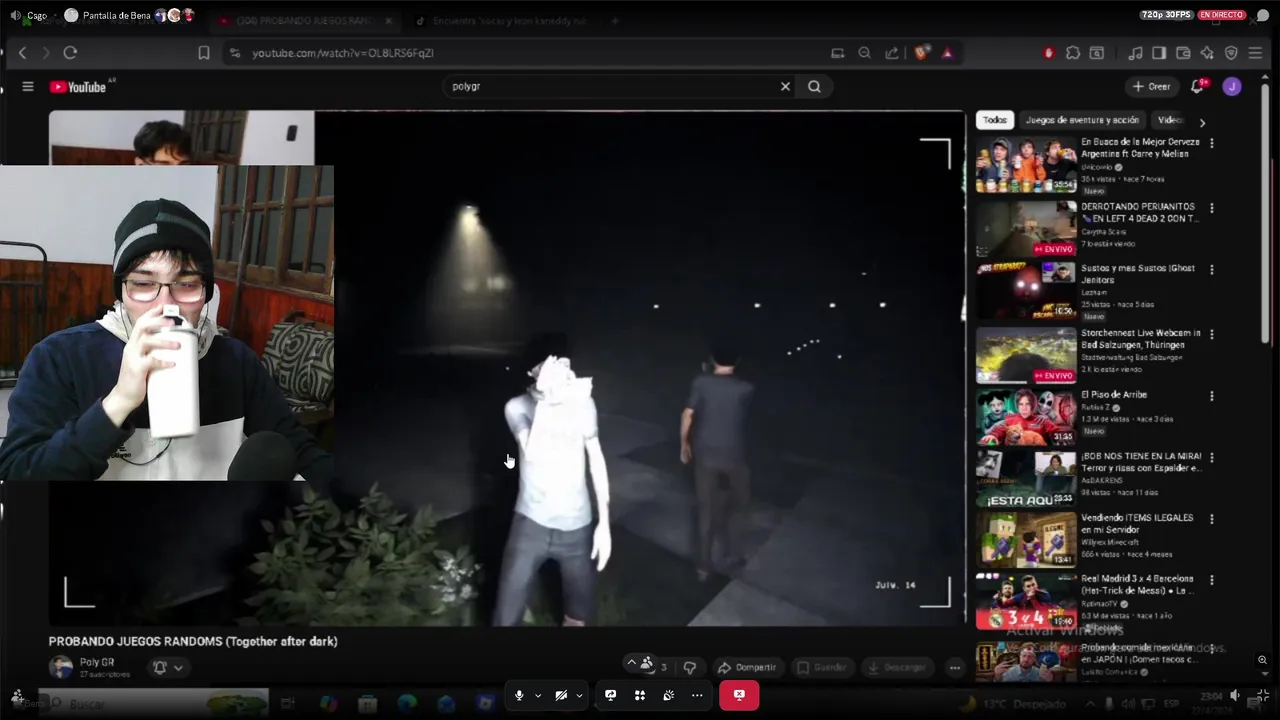
Task: Select the 'Pantalla de Bena' stream title
Action: (116, 15)
